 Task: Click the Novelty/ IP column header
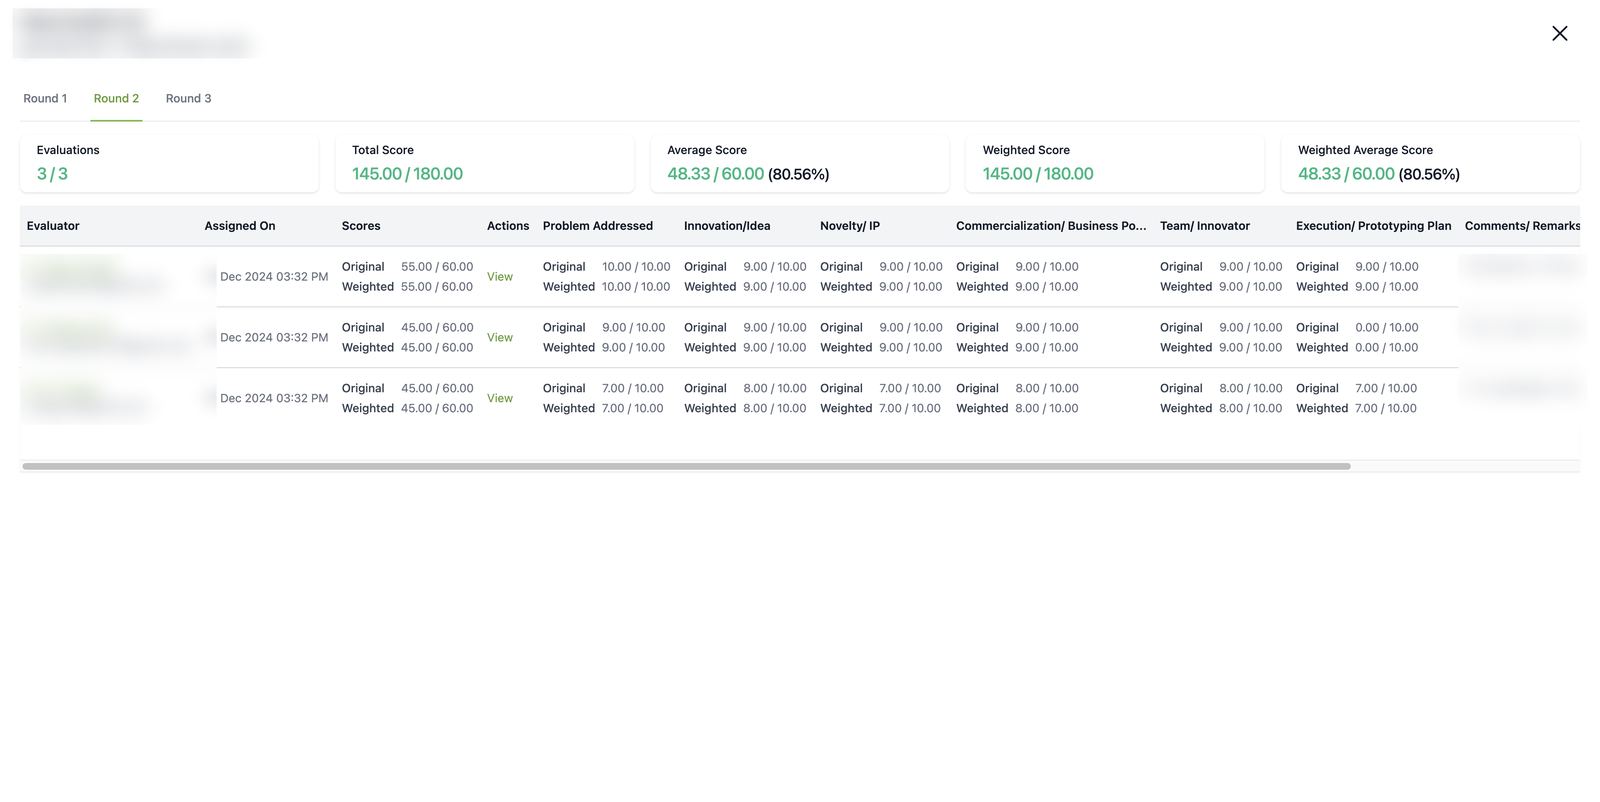tap(850, 226)
